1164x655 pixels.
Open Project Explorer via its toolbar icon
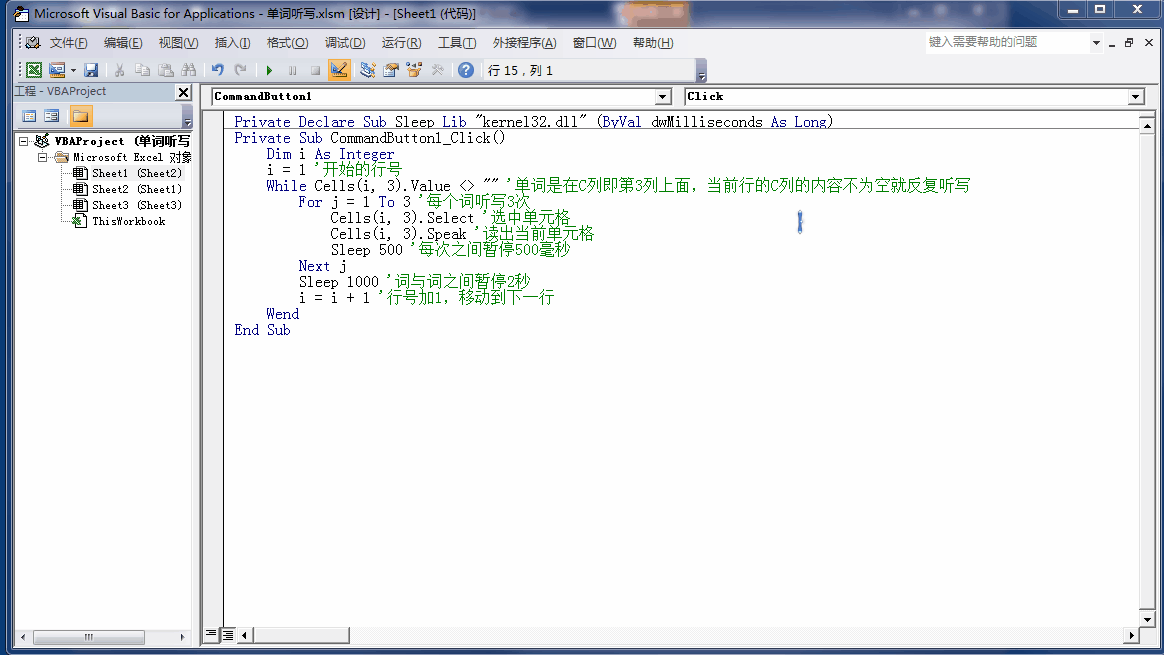pos(367,70)
